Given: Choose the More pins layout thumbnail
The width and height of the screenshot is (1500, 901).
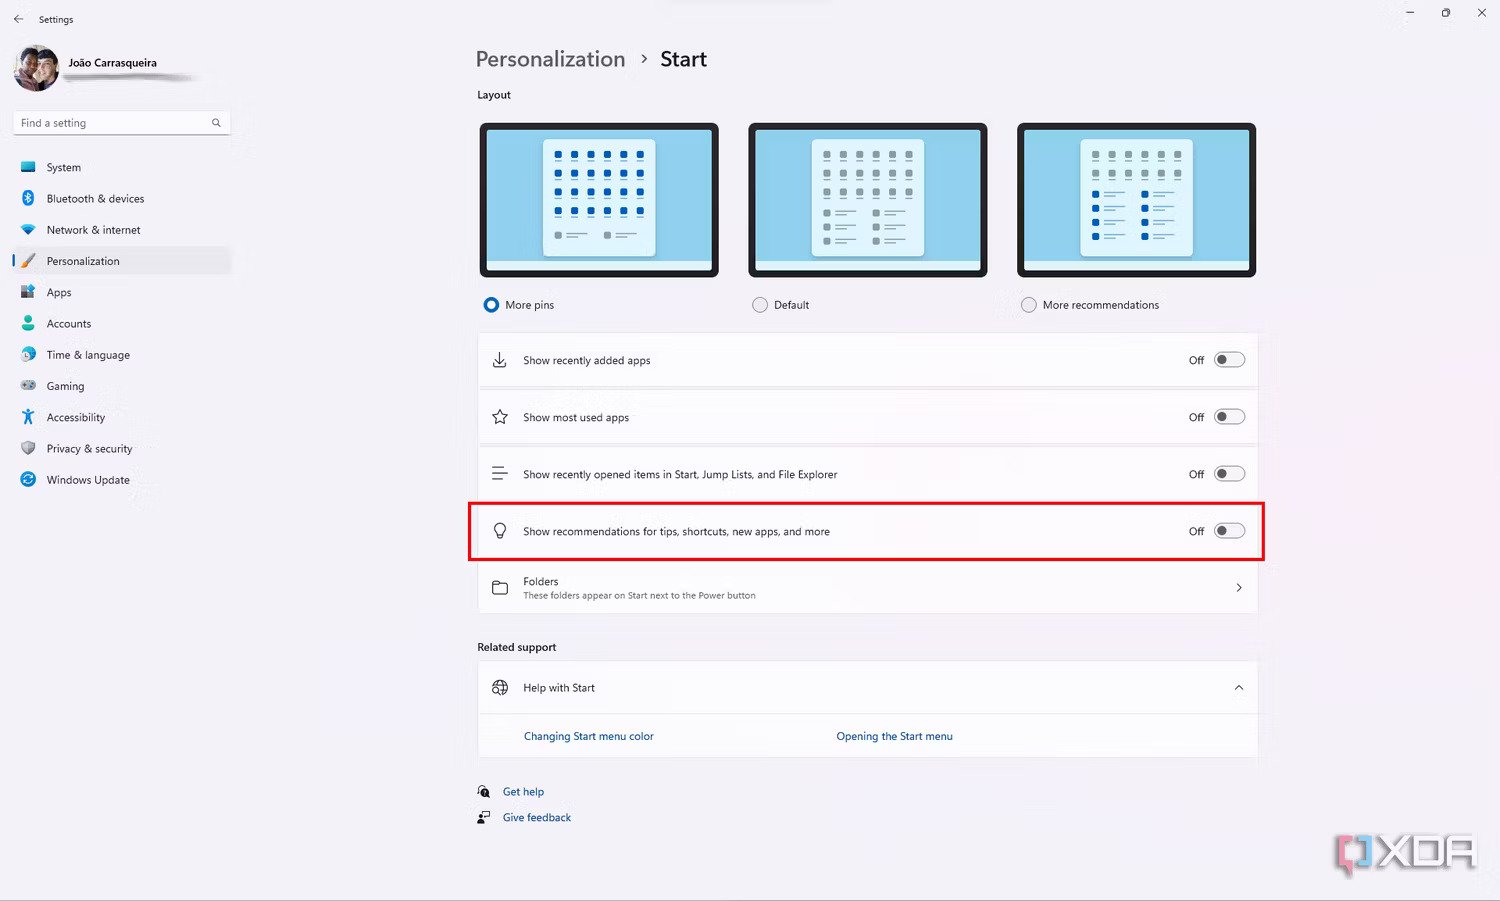Looking at the screenshot, I should point(599,200).
